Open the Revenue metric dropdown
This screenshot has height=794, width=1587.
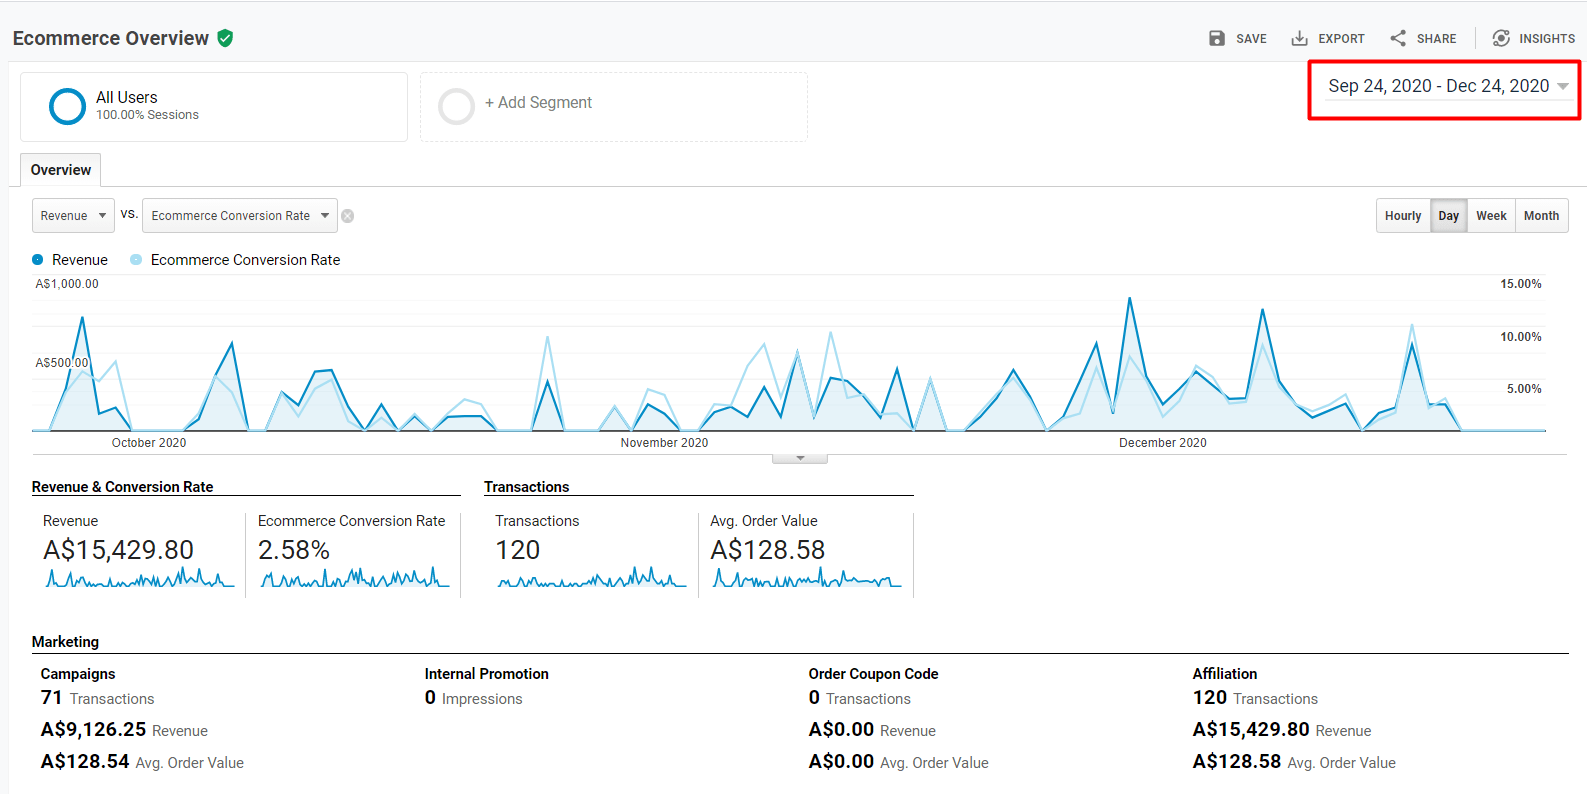(x=73, y=216)
